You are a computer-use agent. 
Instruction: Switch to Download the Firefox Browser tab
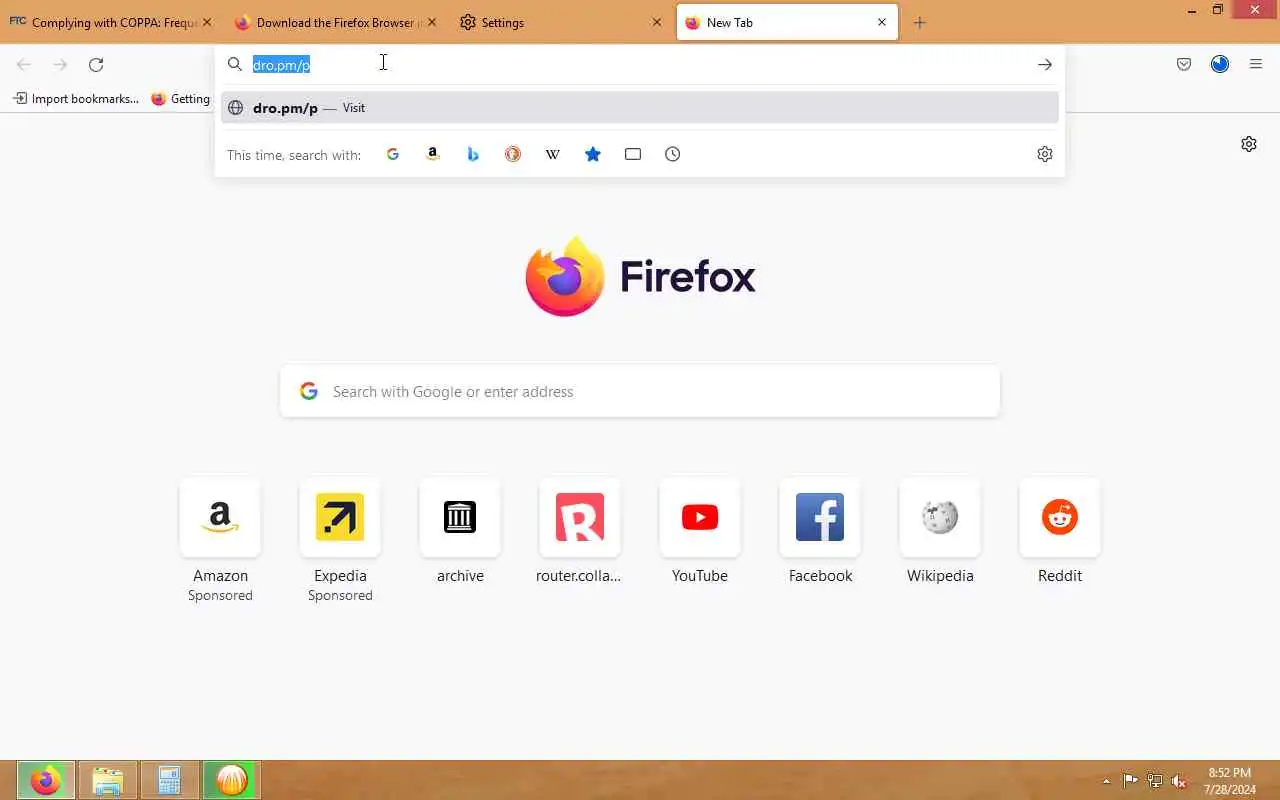(335, 22)
